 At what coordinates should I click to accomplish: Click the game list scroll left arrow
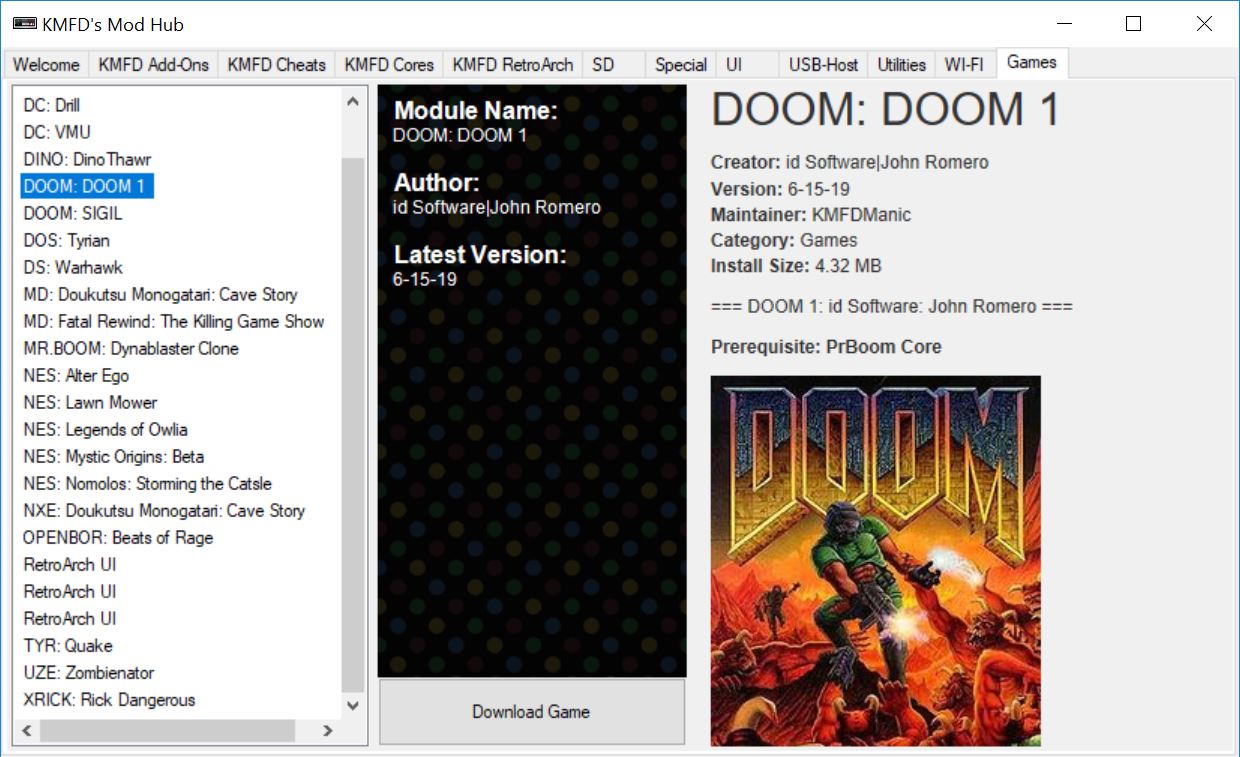pyautogui.click(x=28, y=731)
